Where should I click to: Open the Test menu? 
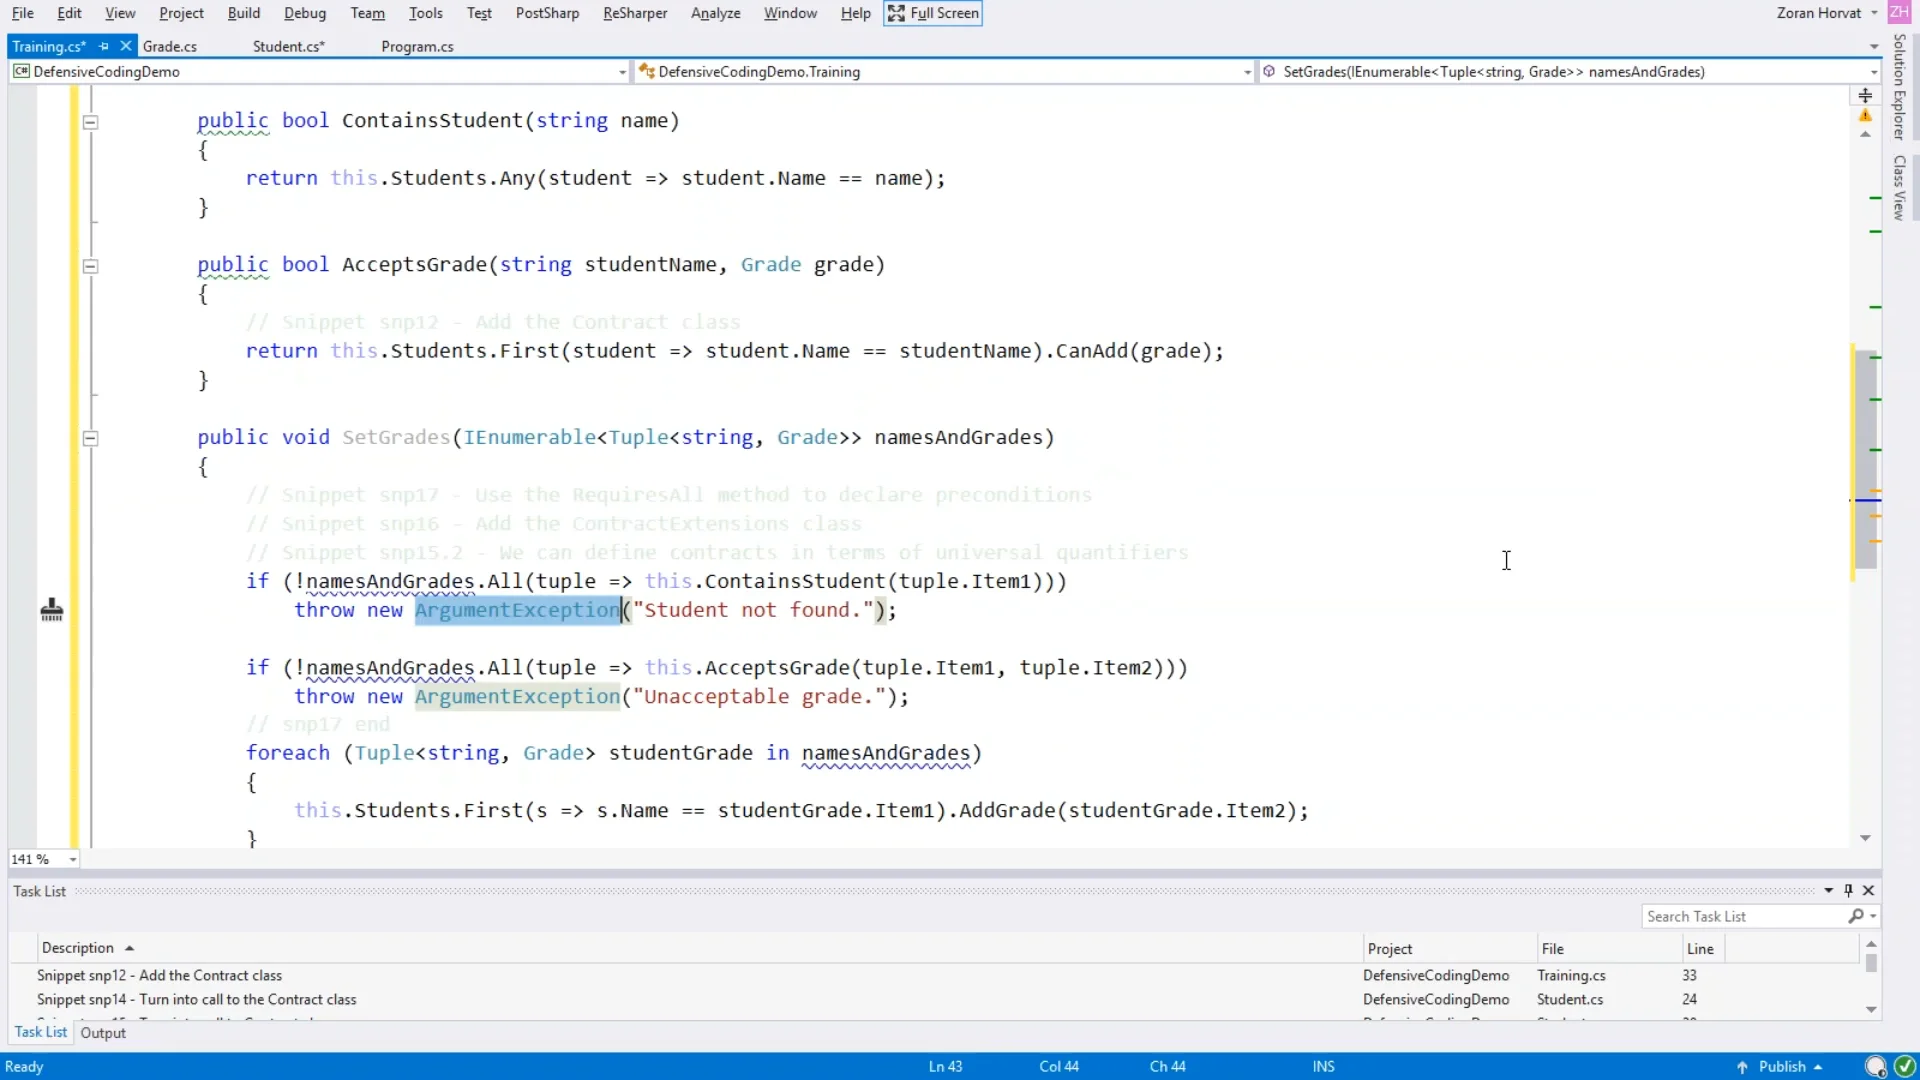pos(479,13)
